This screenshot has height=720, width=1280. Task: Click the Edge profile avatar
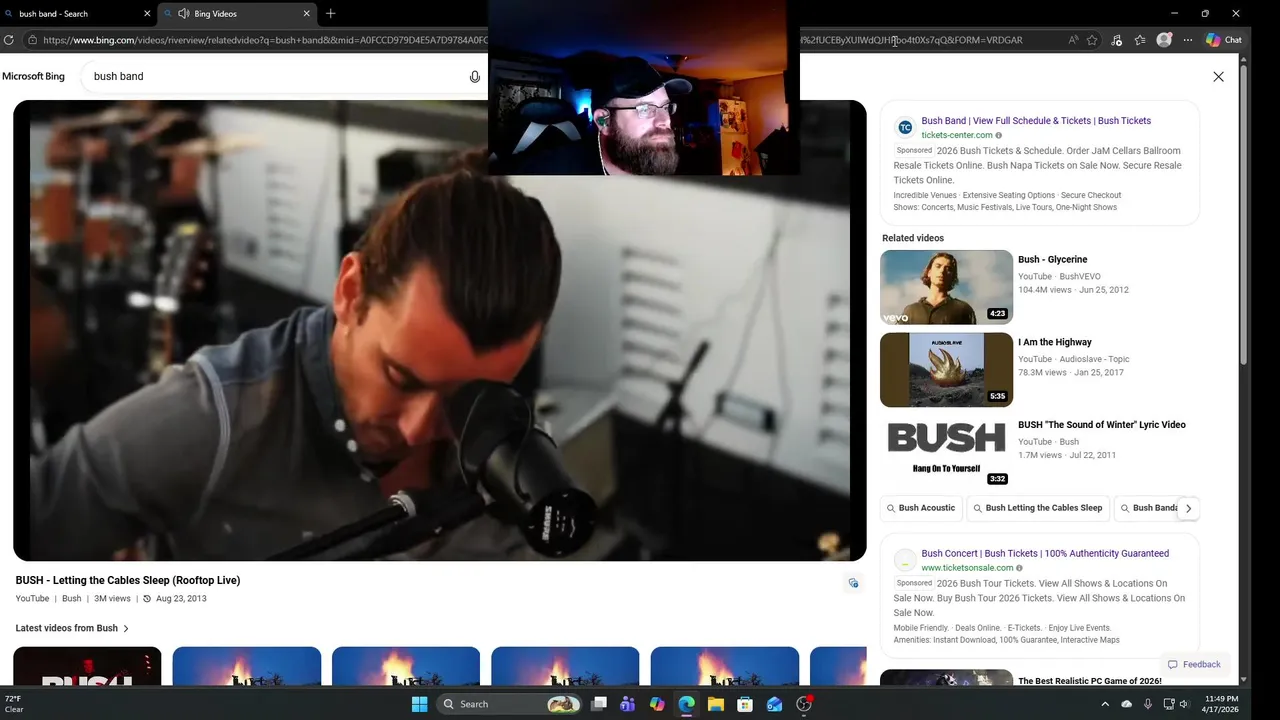pos(1164,40)
